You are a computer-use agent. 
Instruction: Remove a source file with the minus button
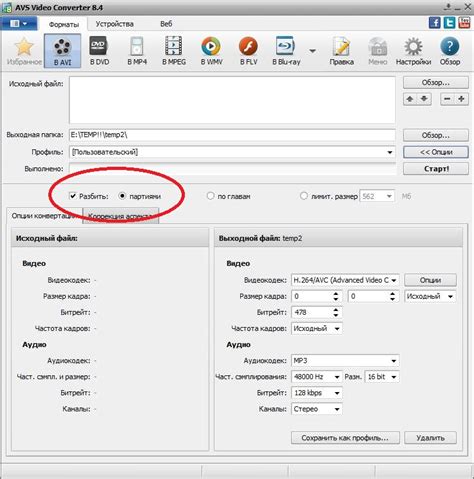tap(447, 99)
